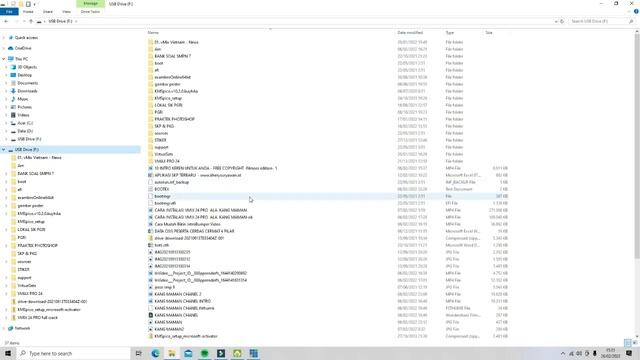Launch Microsoft Edge from the taskbar
The height and width of the screenshot is (360, 640).
[x=155, y=353]
